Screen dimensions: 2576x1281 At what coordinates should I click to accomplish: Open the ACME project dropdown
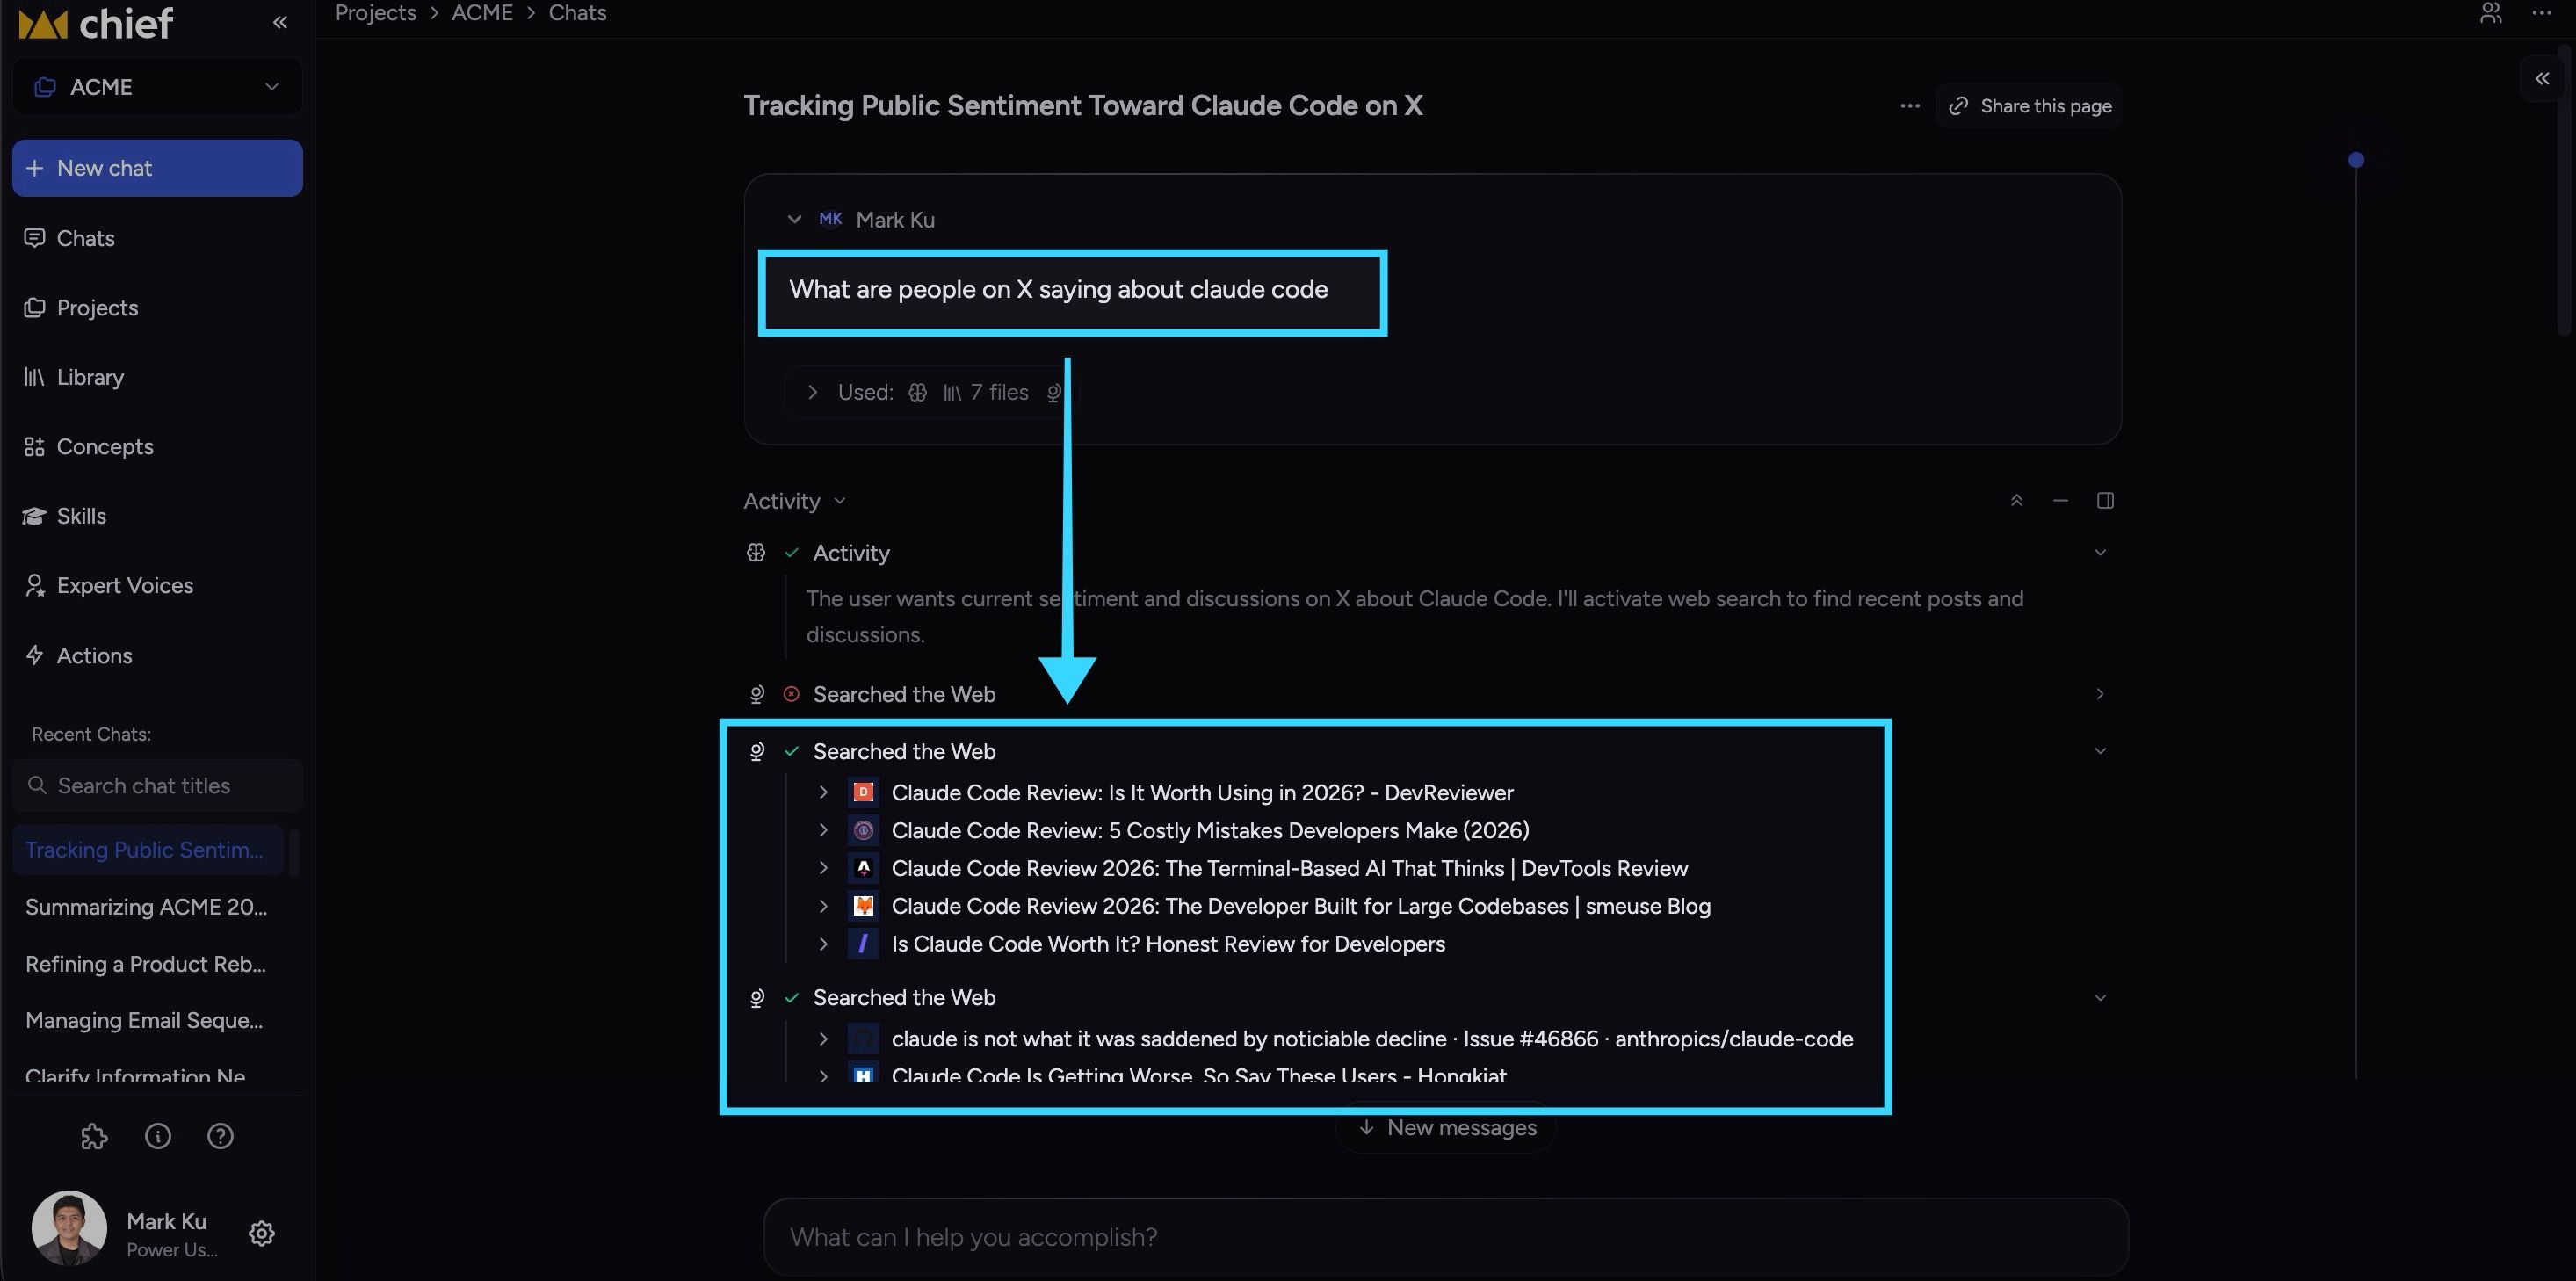pyautogui.click(x=157, y=87)
